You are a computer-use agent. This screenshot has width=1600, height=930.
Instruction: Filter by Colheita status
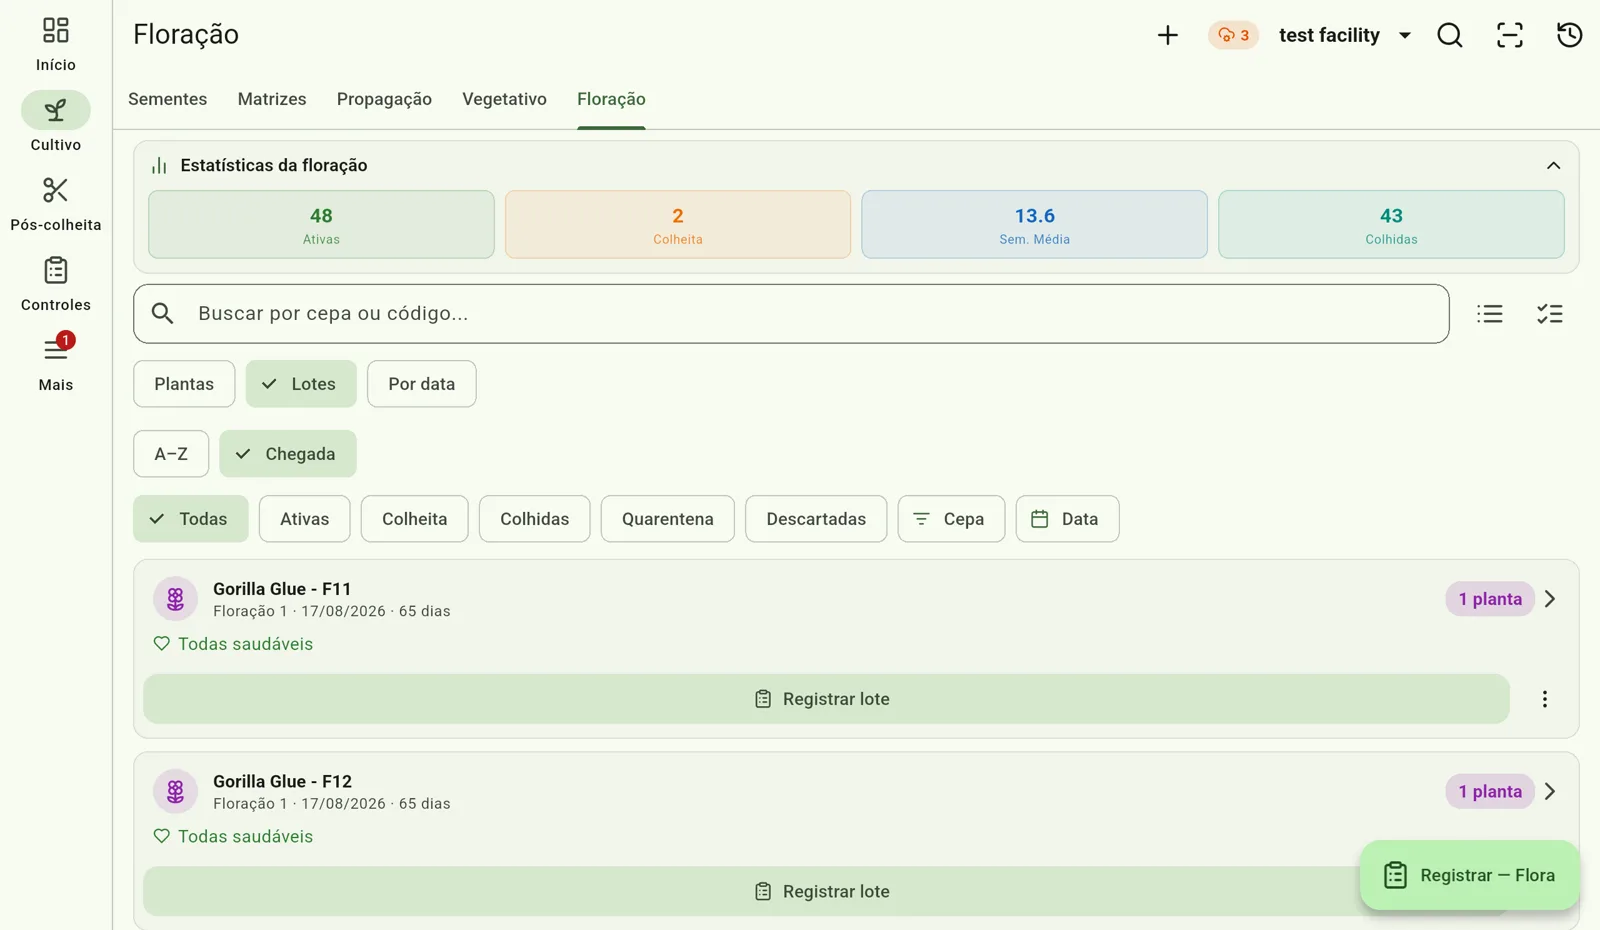pyautogui.click(x=414, y=519)
